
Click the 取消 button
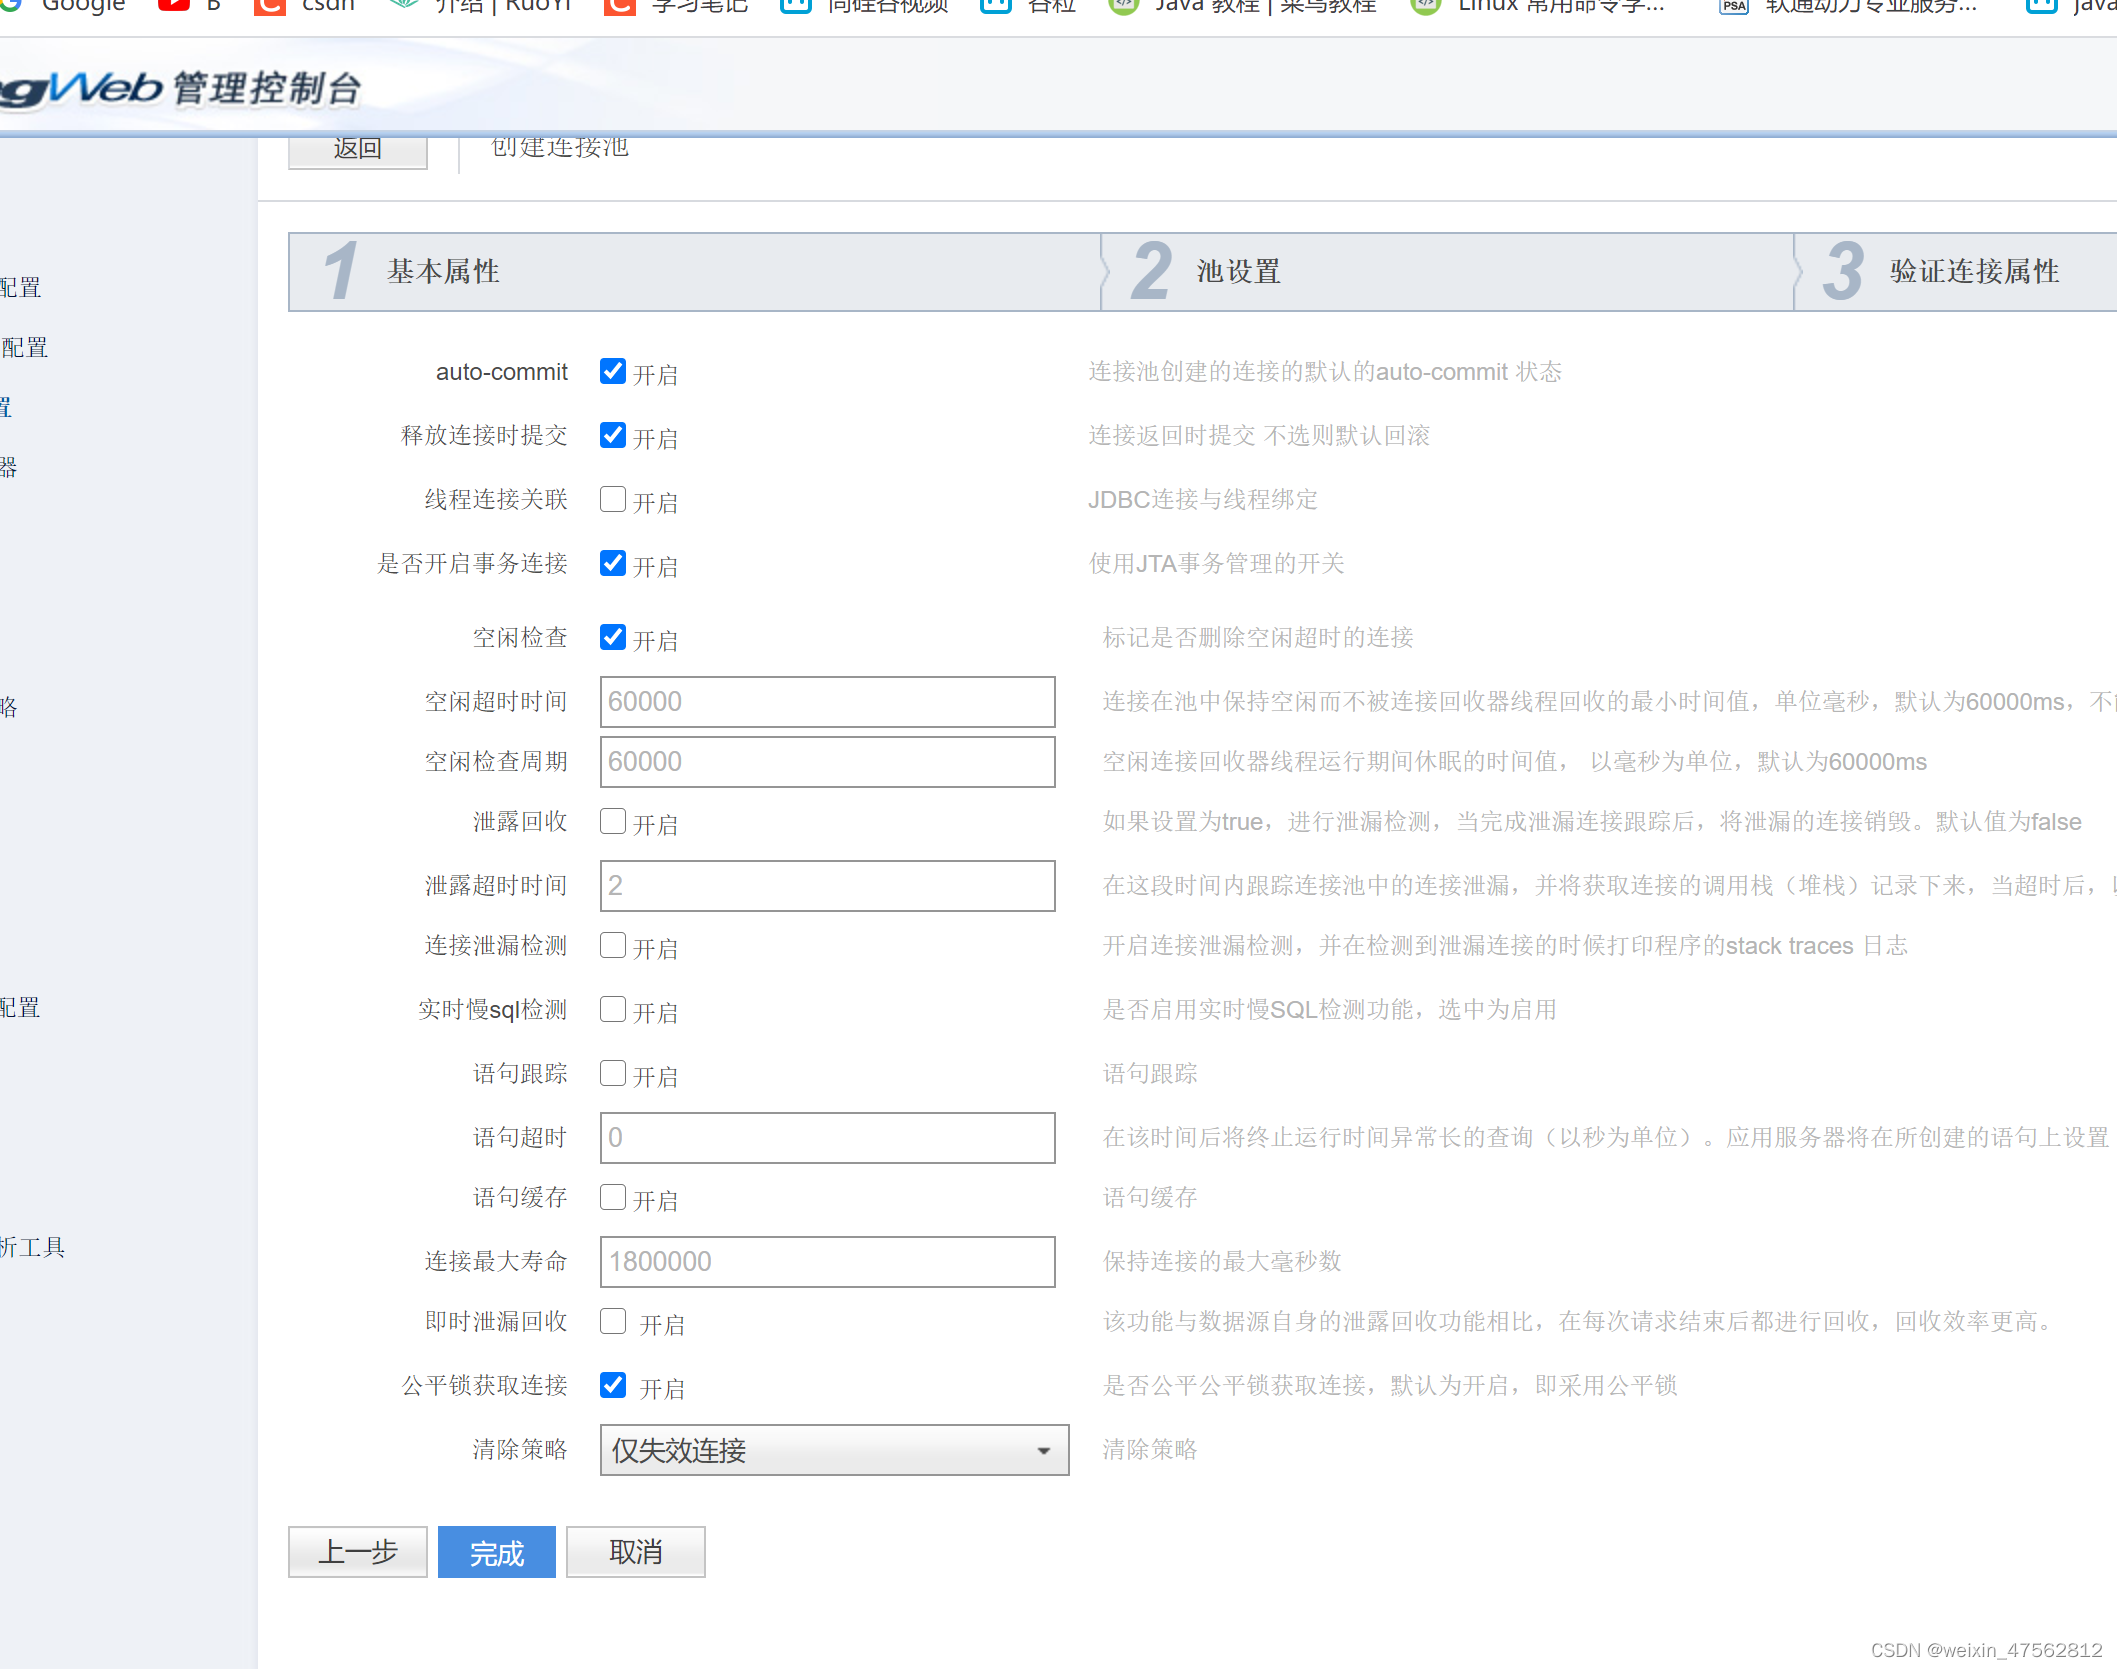tap(636, 1552)
